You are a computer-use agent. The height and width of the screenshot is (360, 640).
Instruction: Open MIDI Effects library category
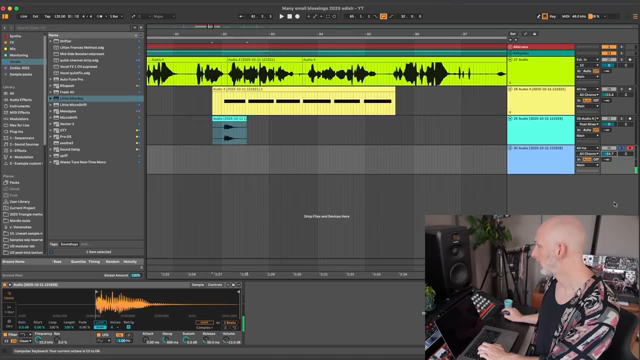point(20,112)
